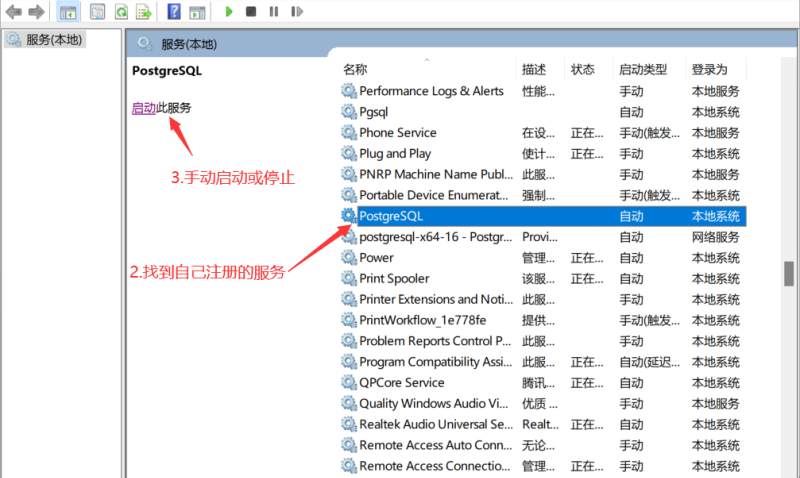The width and height of the screenshot is (800, 478).
Task: Select Program Compatibility Assi... service
Action: (543, 362)
